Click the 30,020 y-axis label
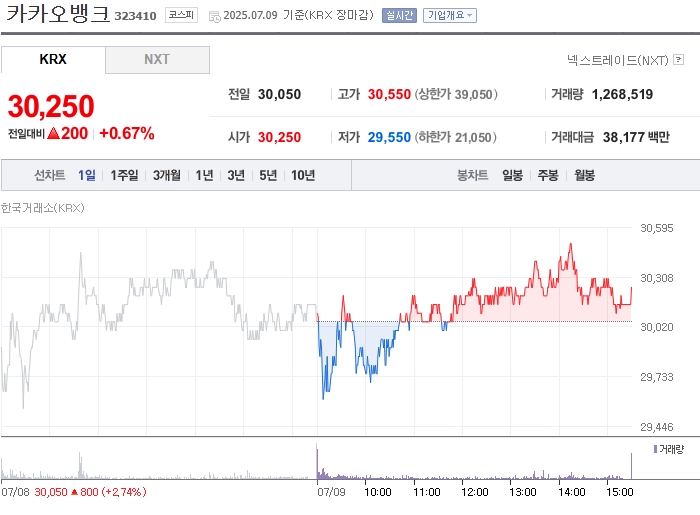700x515 pixels. pos(657,327)
